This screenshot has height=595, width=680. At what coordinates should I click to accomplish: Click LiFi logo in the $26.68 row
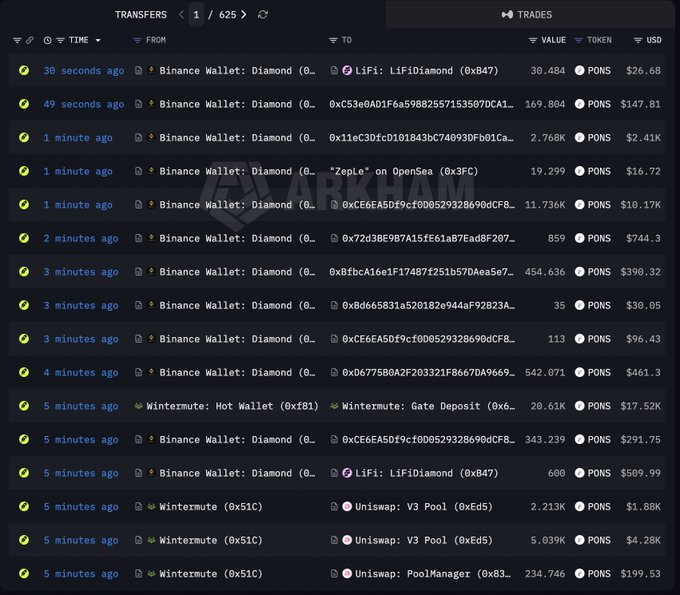(347, 70)
